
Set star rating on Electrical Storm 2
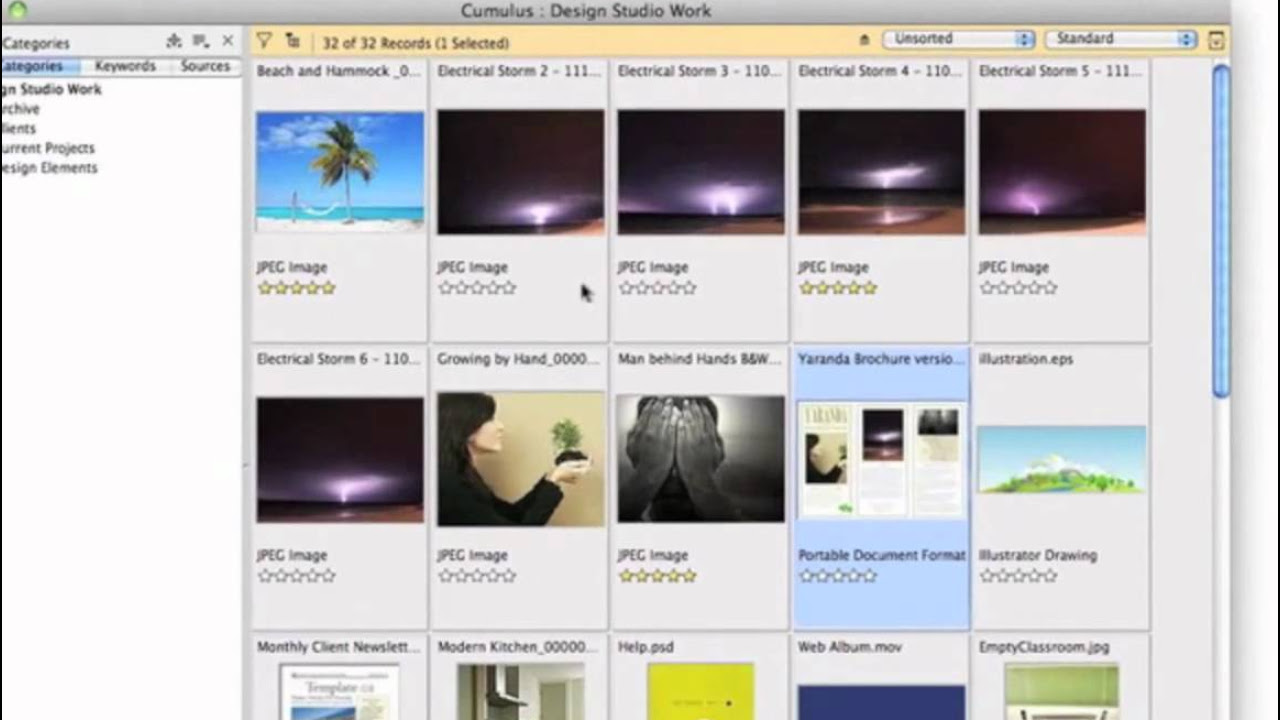coord(477,288)
